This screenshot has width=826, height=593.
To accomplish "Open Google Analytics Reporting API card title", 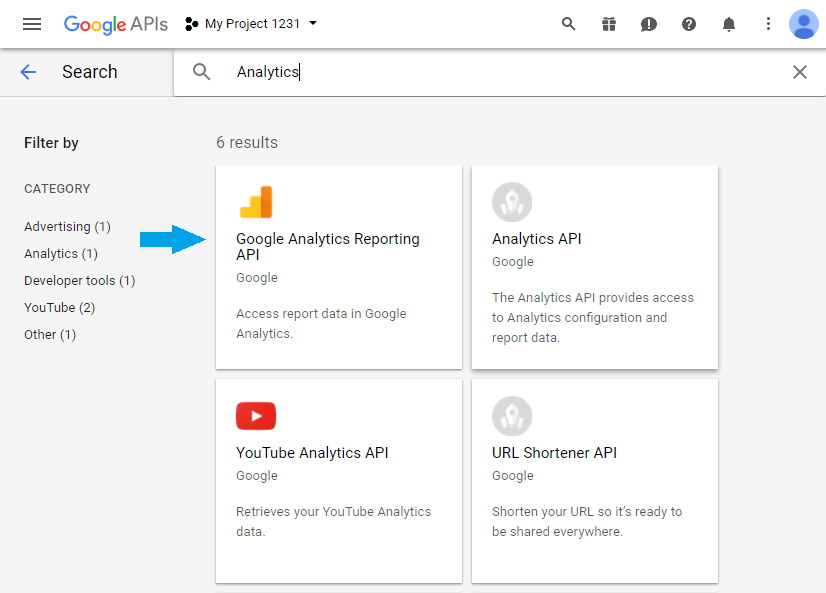I will [328, 246].
